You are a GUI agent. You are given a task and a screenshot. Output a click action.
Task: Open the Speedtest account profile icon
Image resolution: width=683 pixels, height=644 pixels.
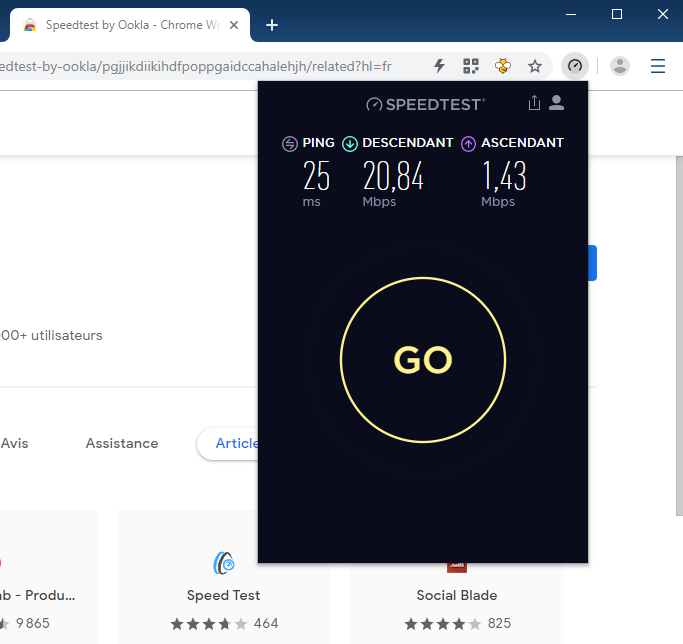click(556, 103)
